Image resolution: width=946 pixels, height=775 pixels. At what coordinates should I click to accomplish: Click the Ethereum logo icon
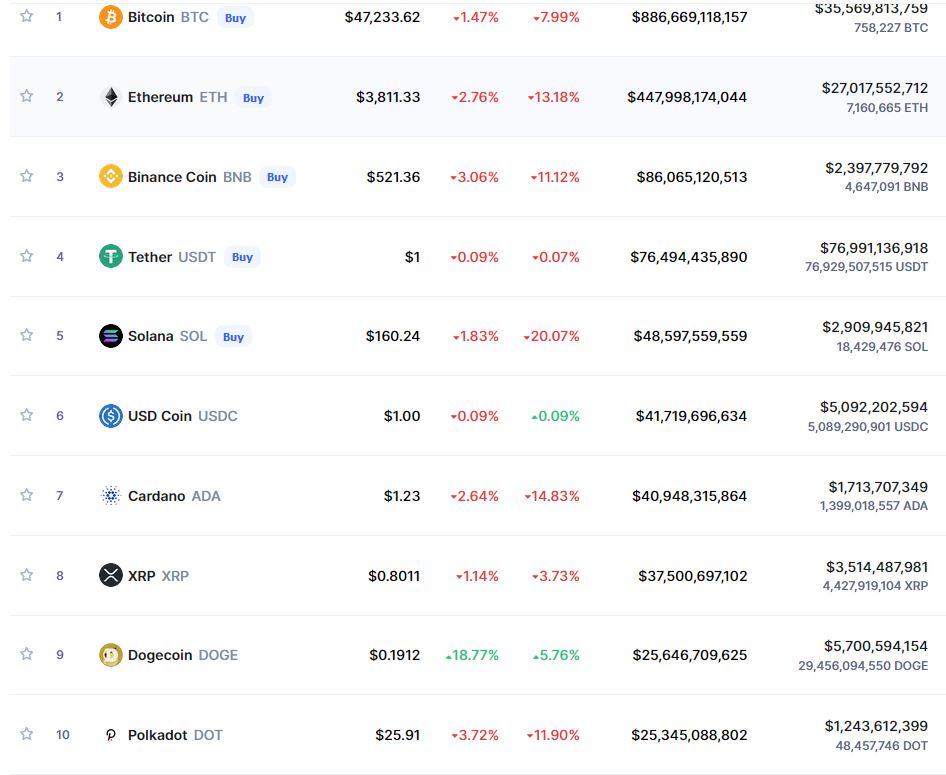point(111,97)
